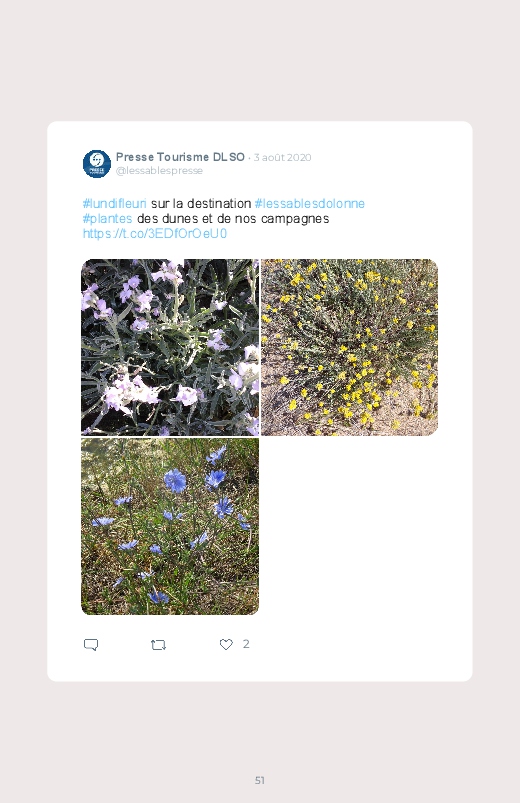Open the #lessablesdolonne hashtag

pos(310,203)
